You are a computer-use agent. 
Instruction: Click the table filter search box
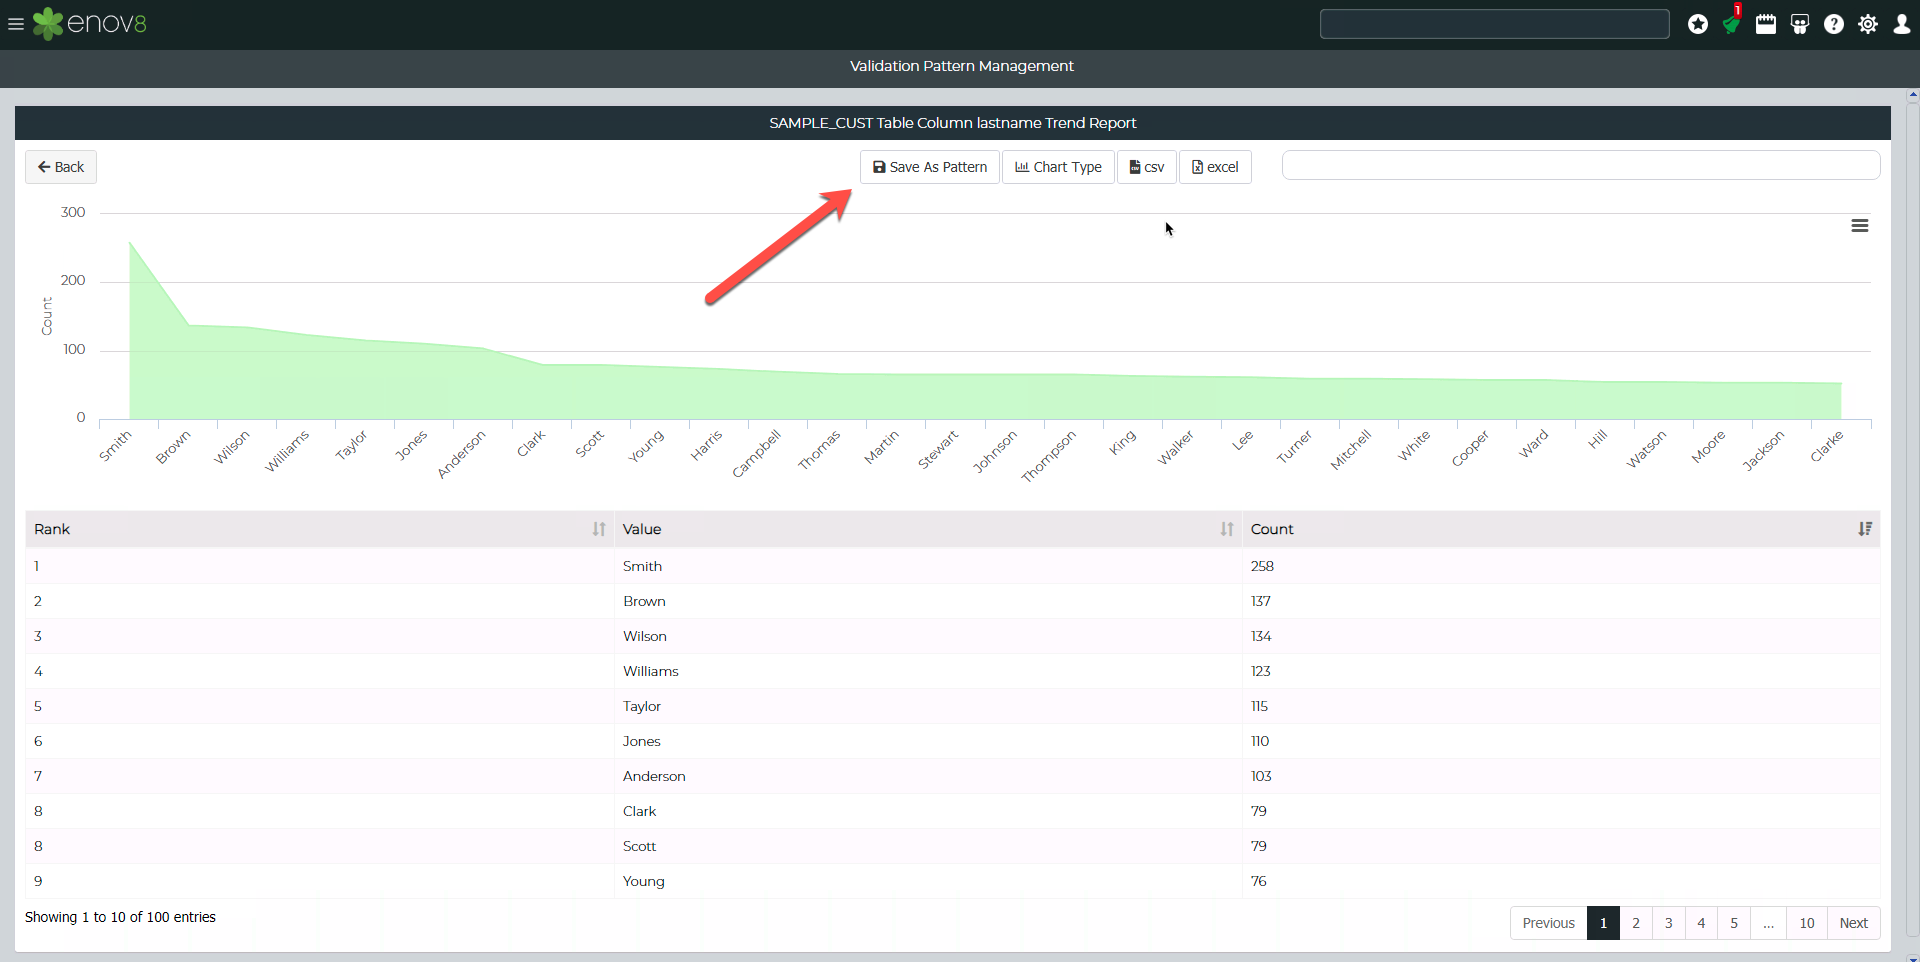tap(1581, 166)
